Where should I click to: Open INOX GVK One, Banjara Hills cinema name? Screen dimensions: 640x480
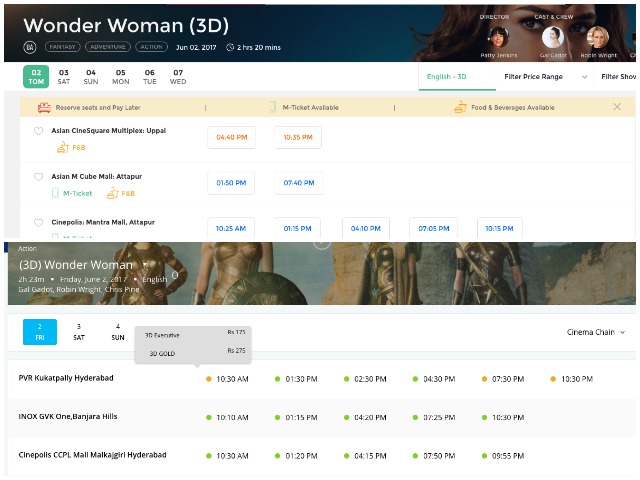click(68, 417)
